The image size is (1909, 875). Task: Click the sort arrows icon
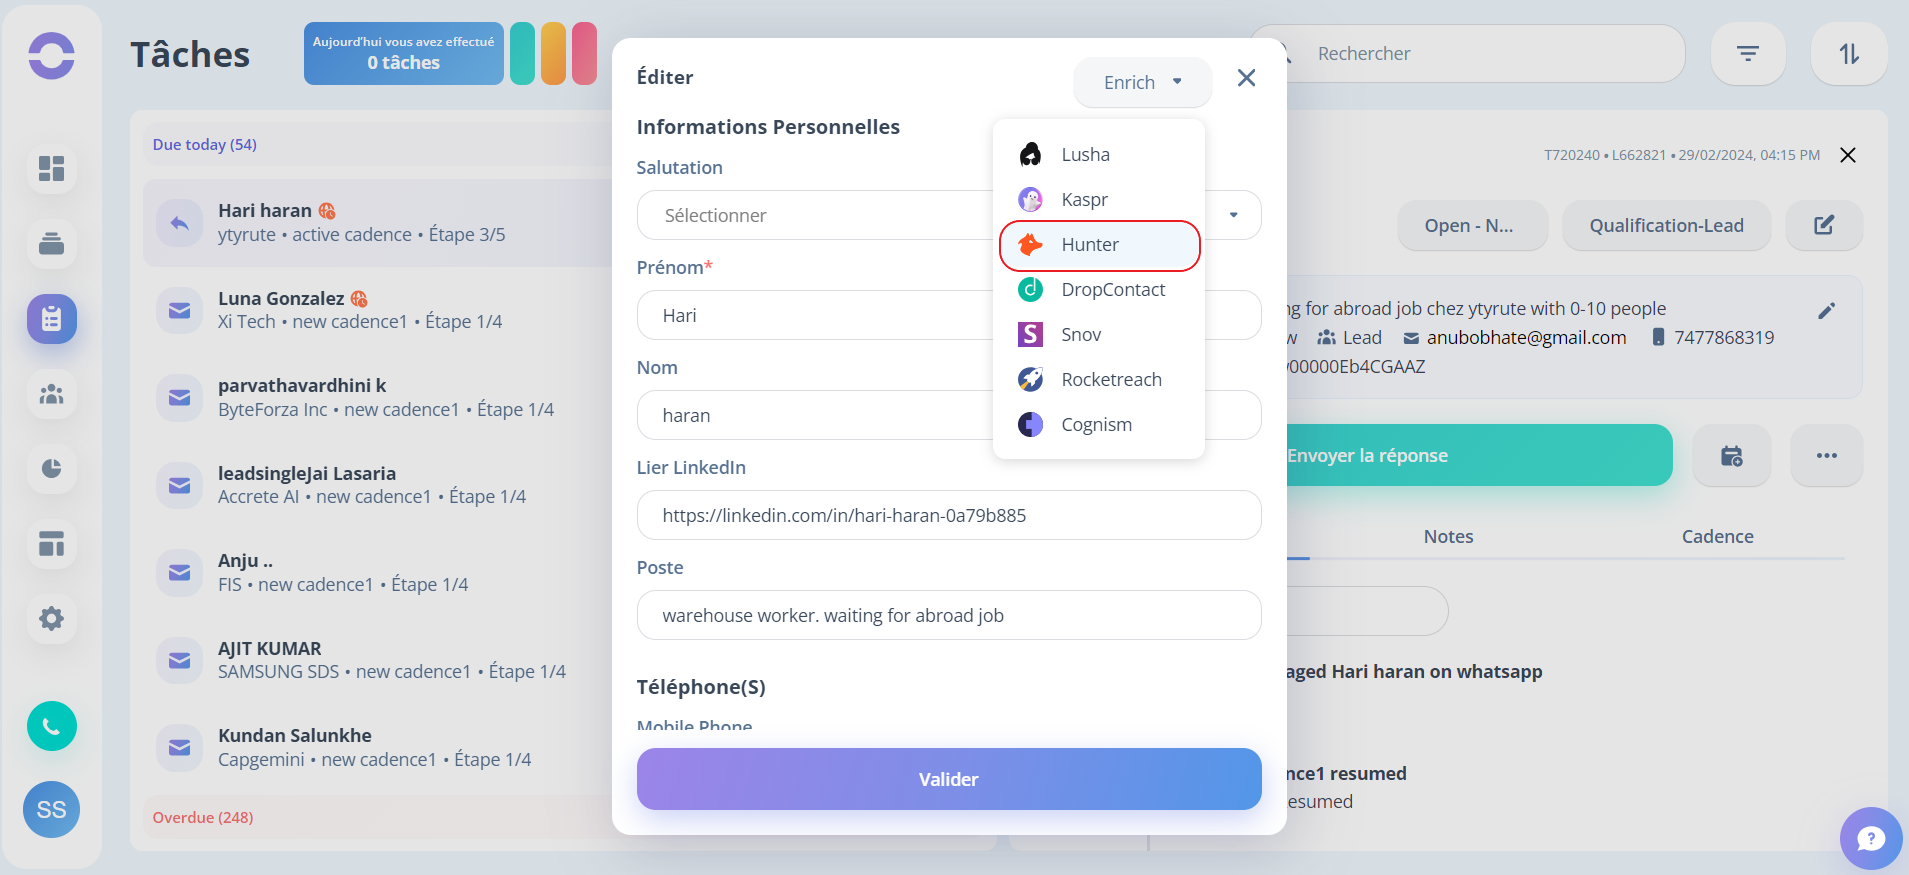pyautogui.click(x=1849, y=54)
